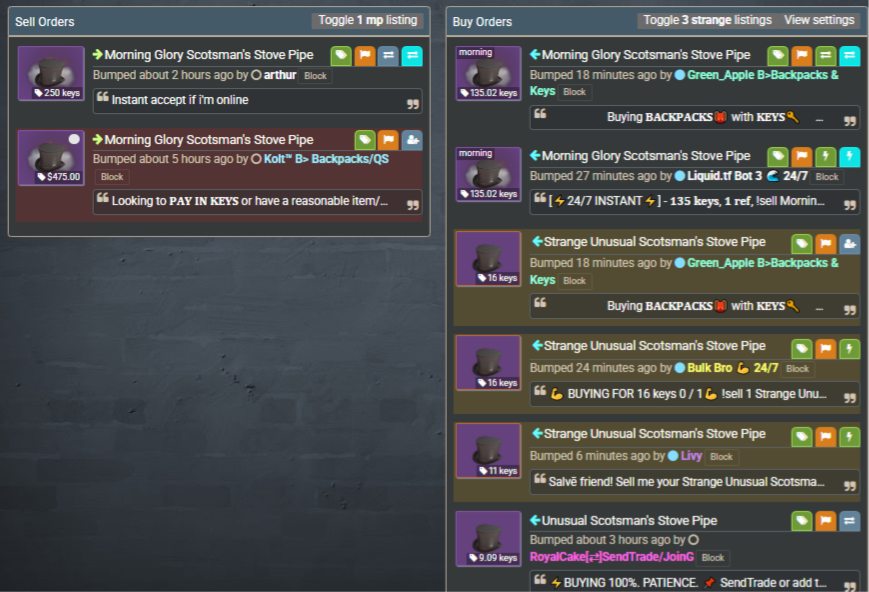Screen dimensions: 869x592
Task: Click Bulk Bro's 16 keys item thumbnail
Action: point(488,363)
